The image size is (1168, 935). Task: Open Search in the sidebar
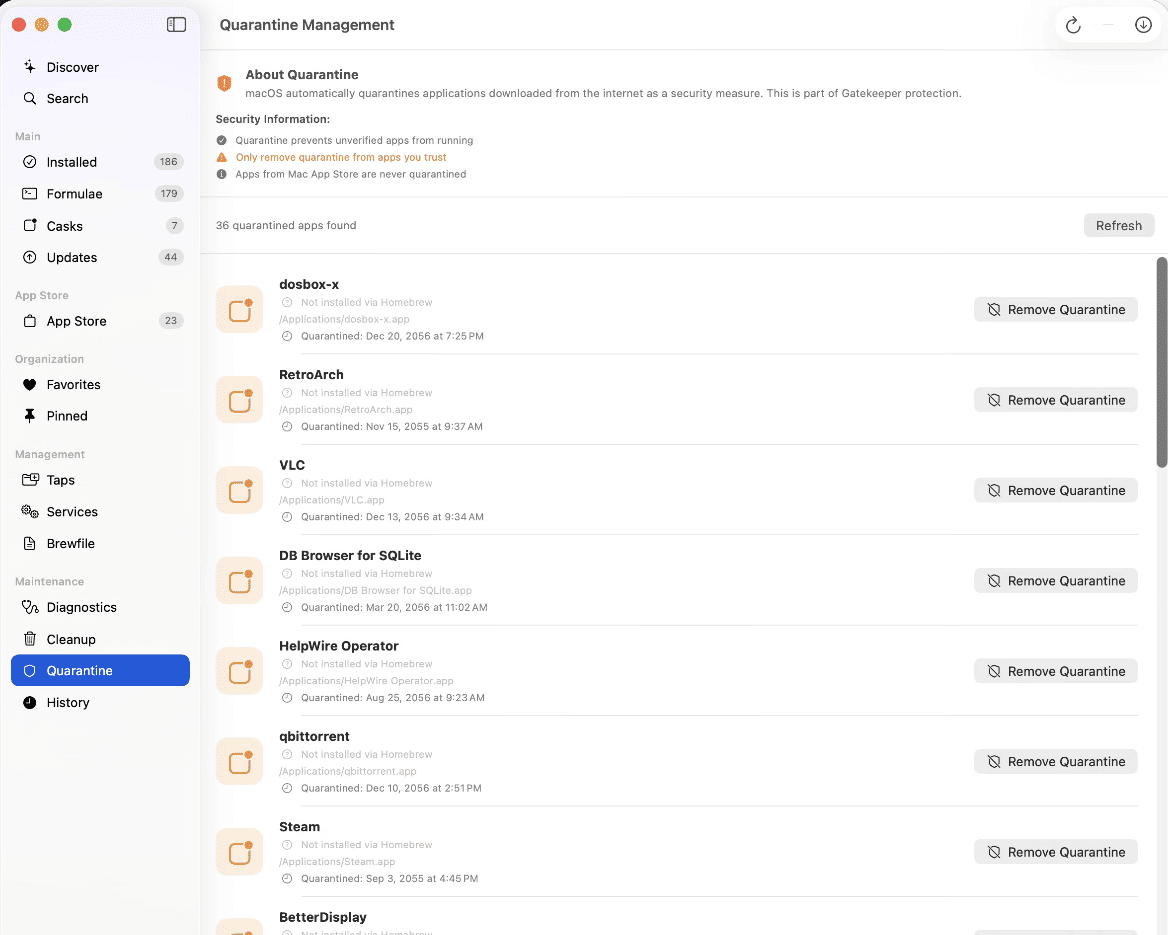(67, 99)
